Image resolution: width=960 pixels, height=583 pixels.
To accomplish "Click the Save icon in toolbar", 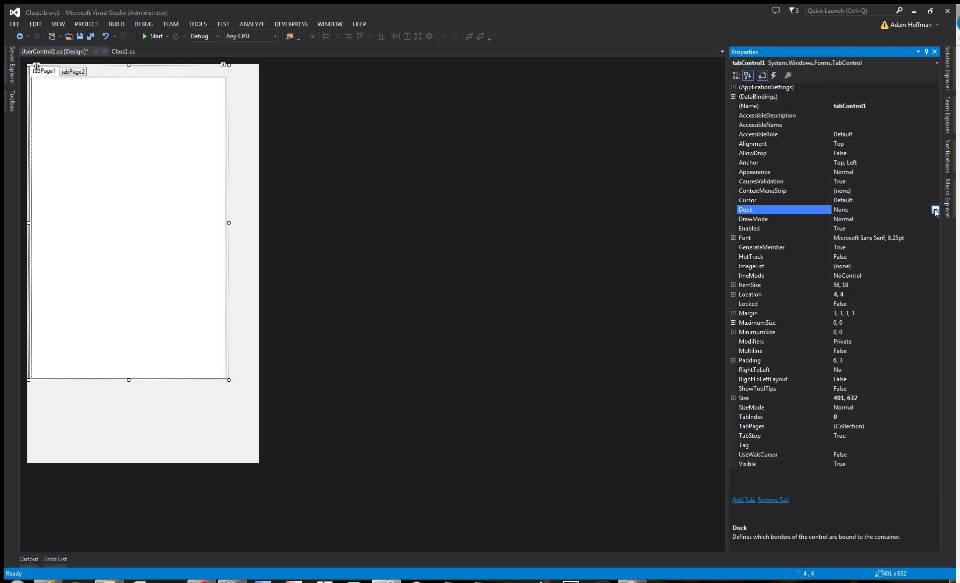I will tap(80, 36).
